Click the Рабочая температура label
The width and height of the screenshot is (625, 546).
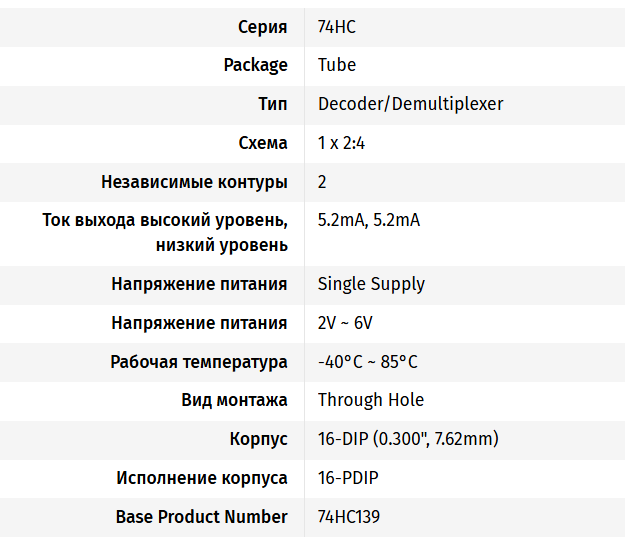tap(199, 362)
